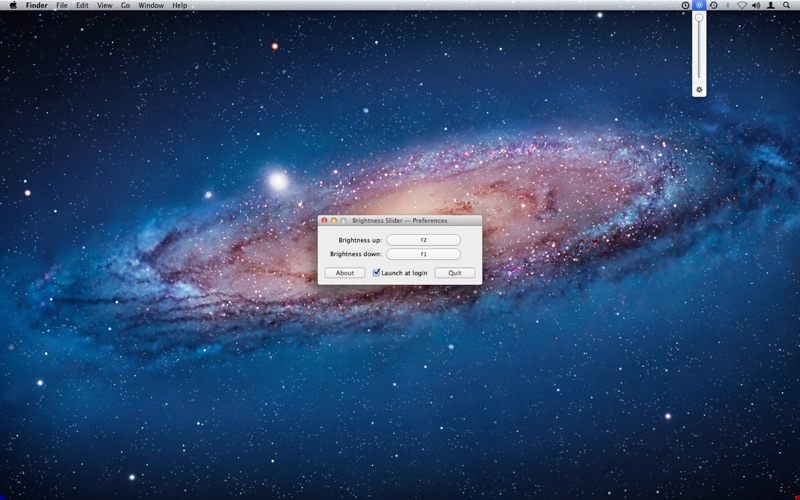Open the Apple menu

(13, 5)
